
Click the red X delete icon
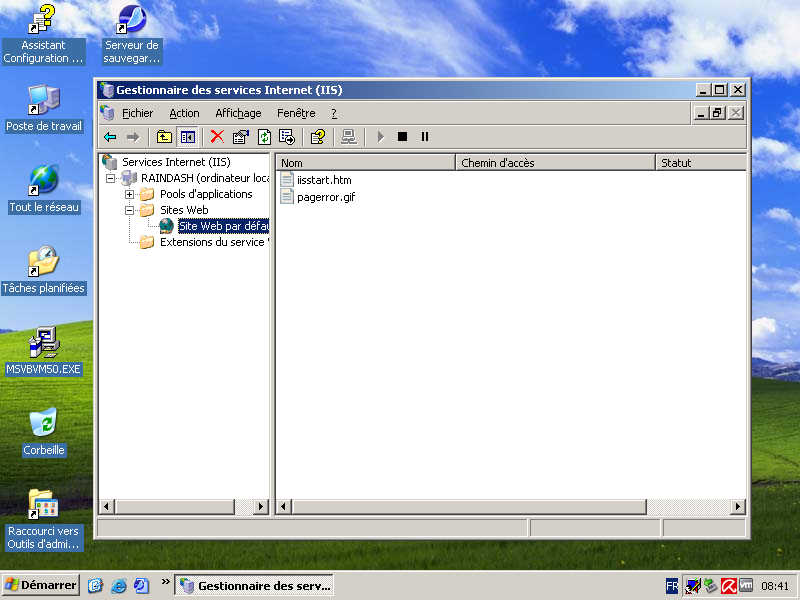click(216, 137)
